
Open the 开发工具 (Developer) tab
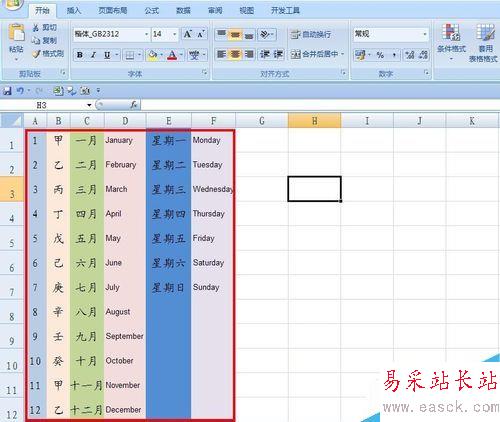tap(285, 11)
